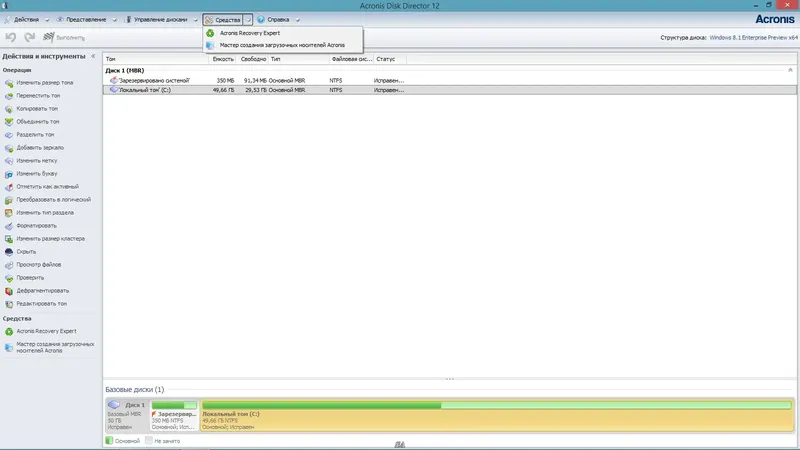800x450 pixels.
Task: Click the Том column header
Action: tap(156, 59)
